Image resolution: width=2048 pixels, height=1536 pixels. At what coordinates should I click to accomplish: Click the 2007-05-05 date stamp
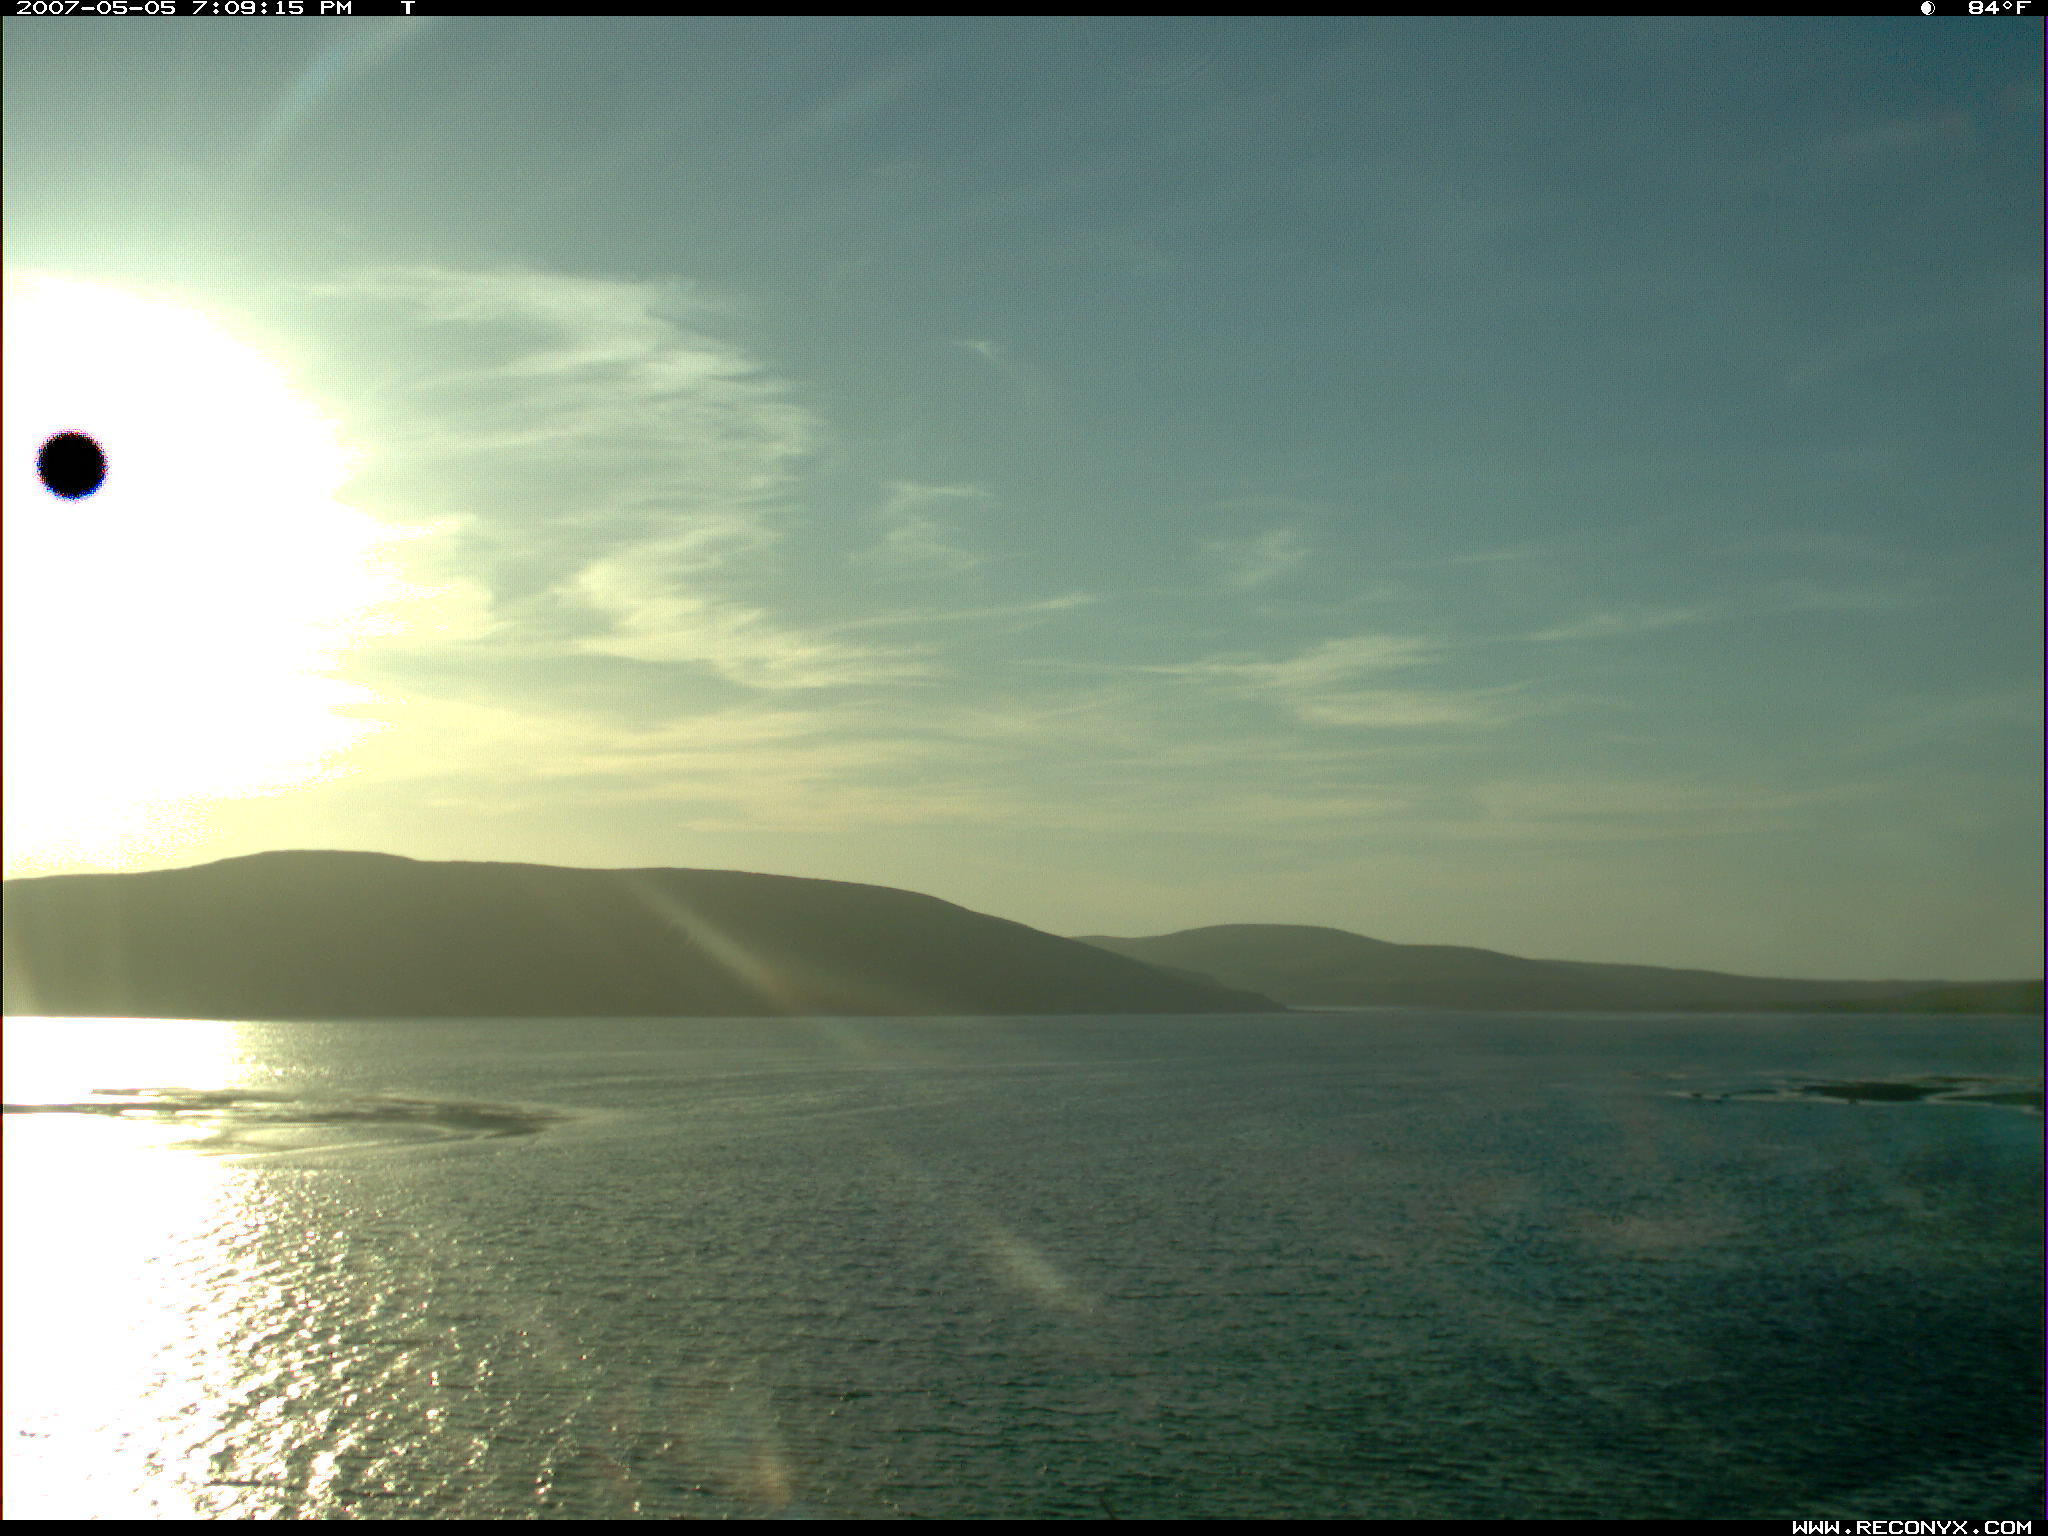point(96,8)
